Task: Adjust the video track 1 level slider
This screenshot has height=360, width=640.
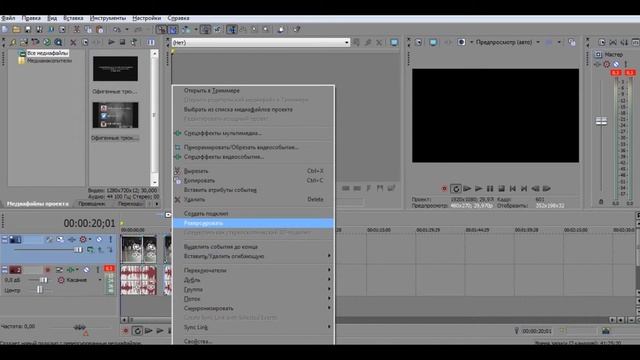Action: click(77, 249)
